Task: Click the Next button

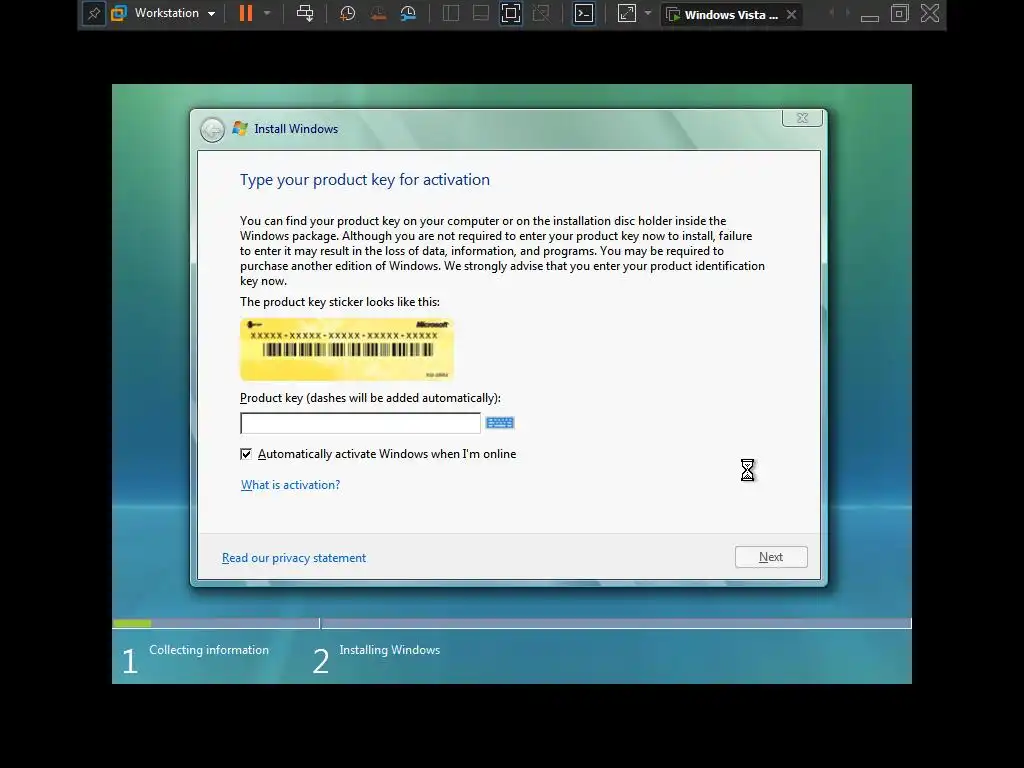Action: click(771, 557)
